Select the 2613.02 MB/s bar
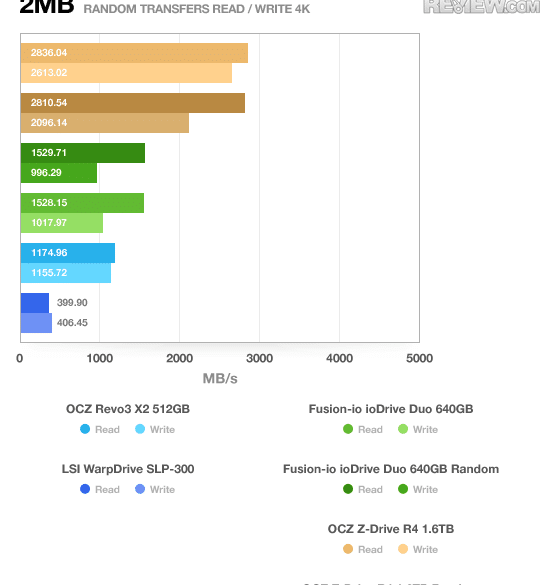 (x=126, y=73)
